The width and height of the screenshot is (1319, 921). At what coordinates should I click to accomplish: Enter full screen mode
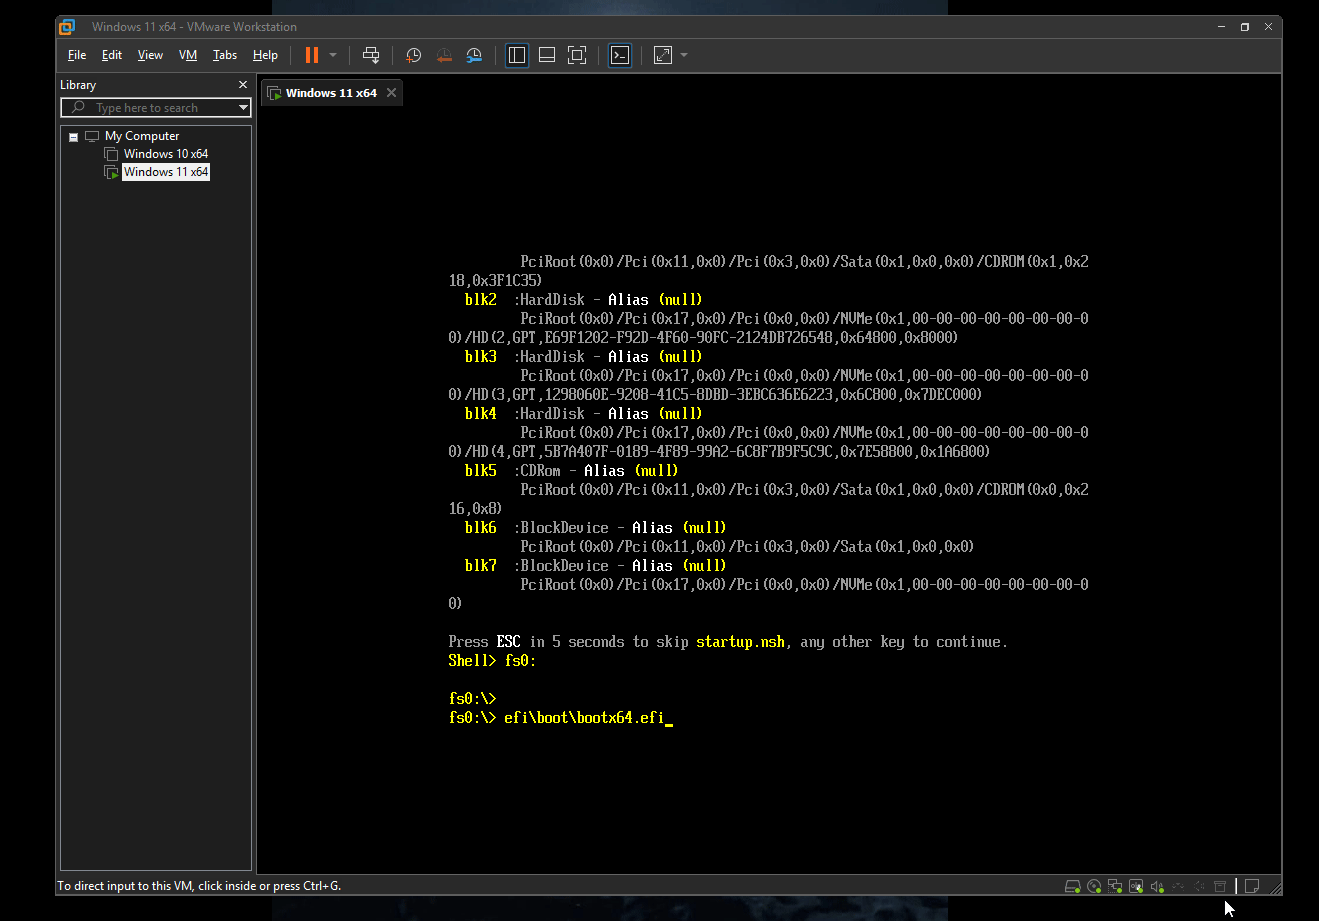tap(577, 55)
